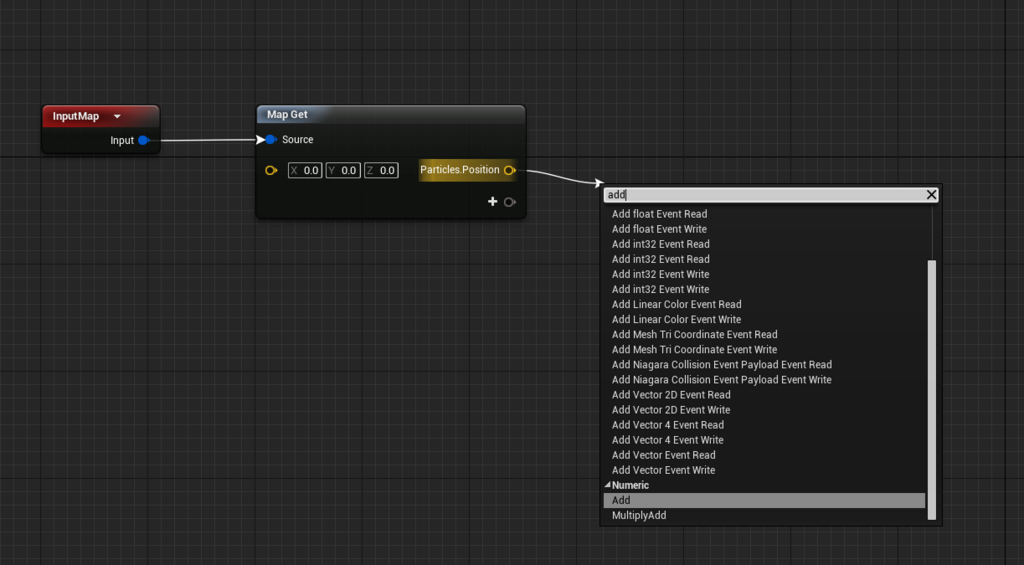Choose 'Add Vector Event Read'

pos(664,455)
